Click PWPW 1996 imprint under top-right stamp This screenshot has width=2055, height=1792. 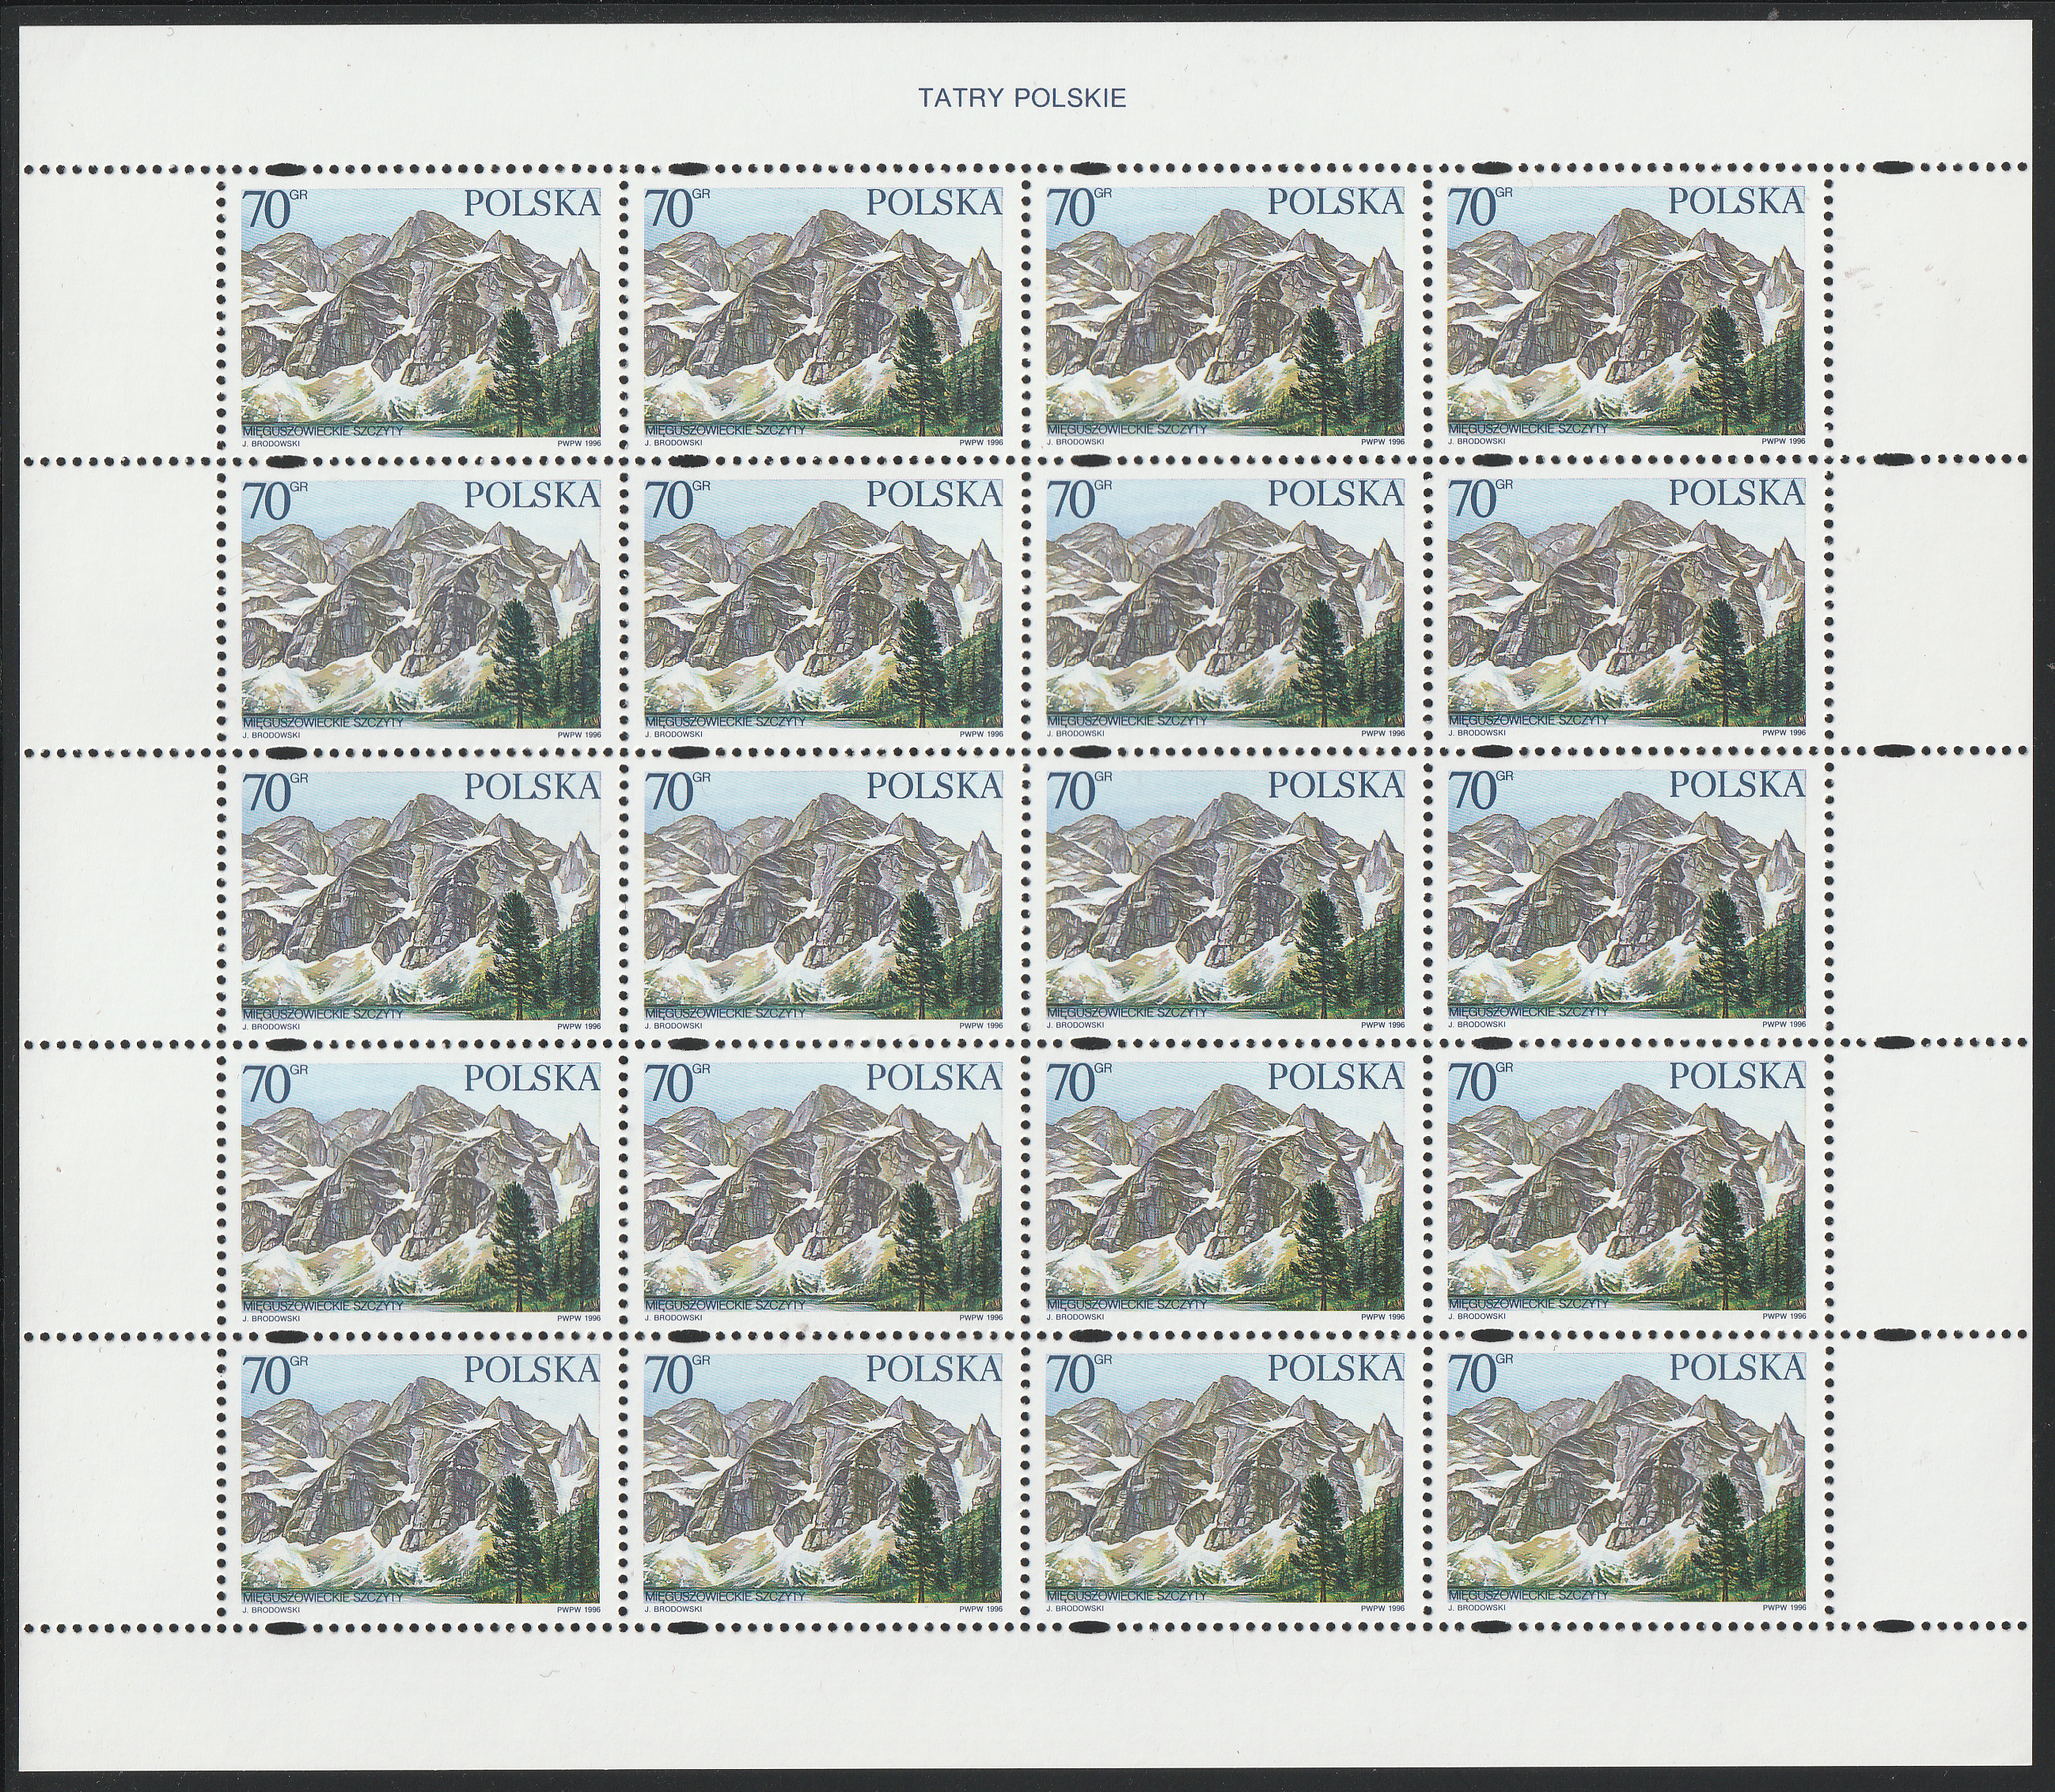tap(1783, 441)
